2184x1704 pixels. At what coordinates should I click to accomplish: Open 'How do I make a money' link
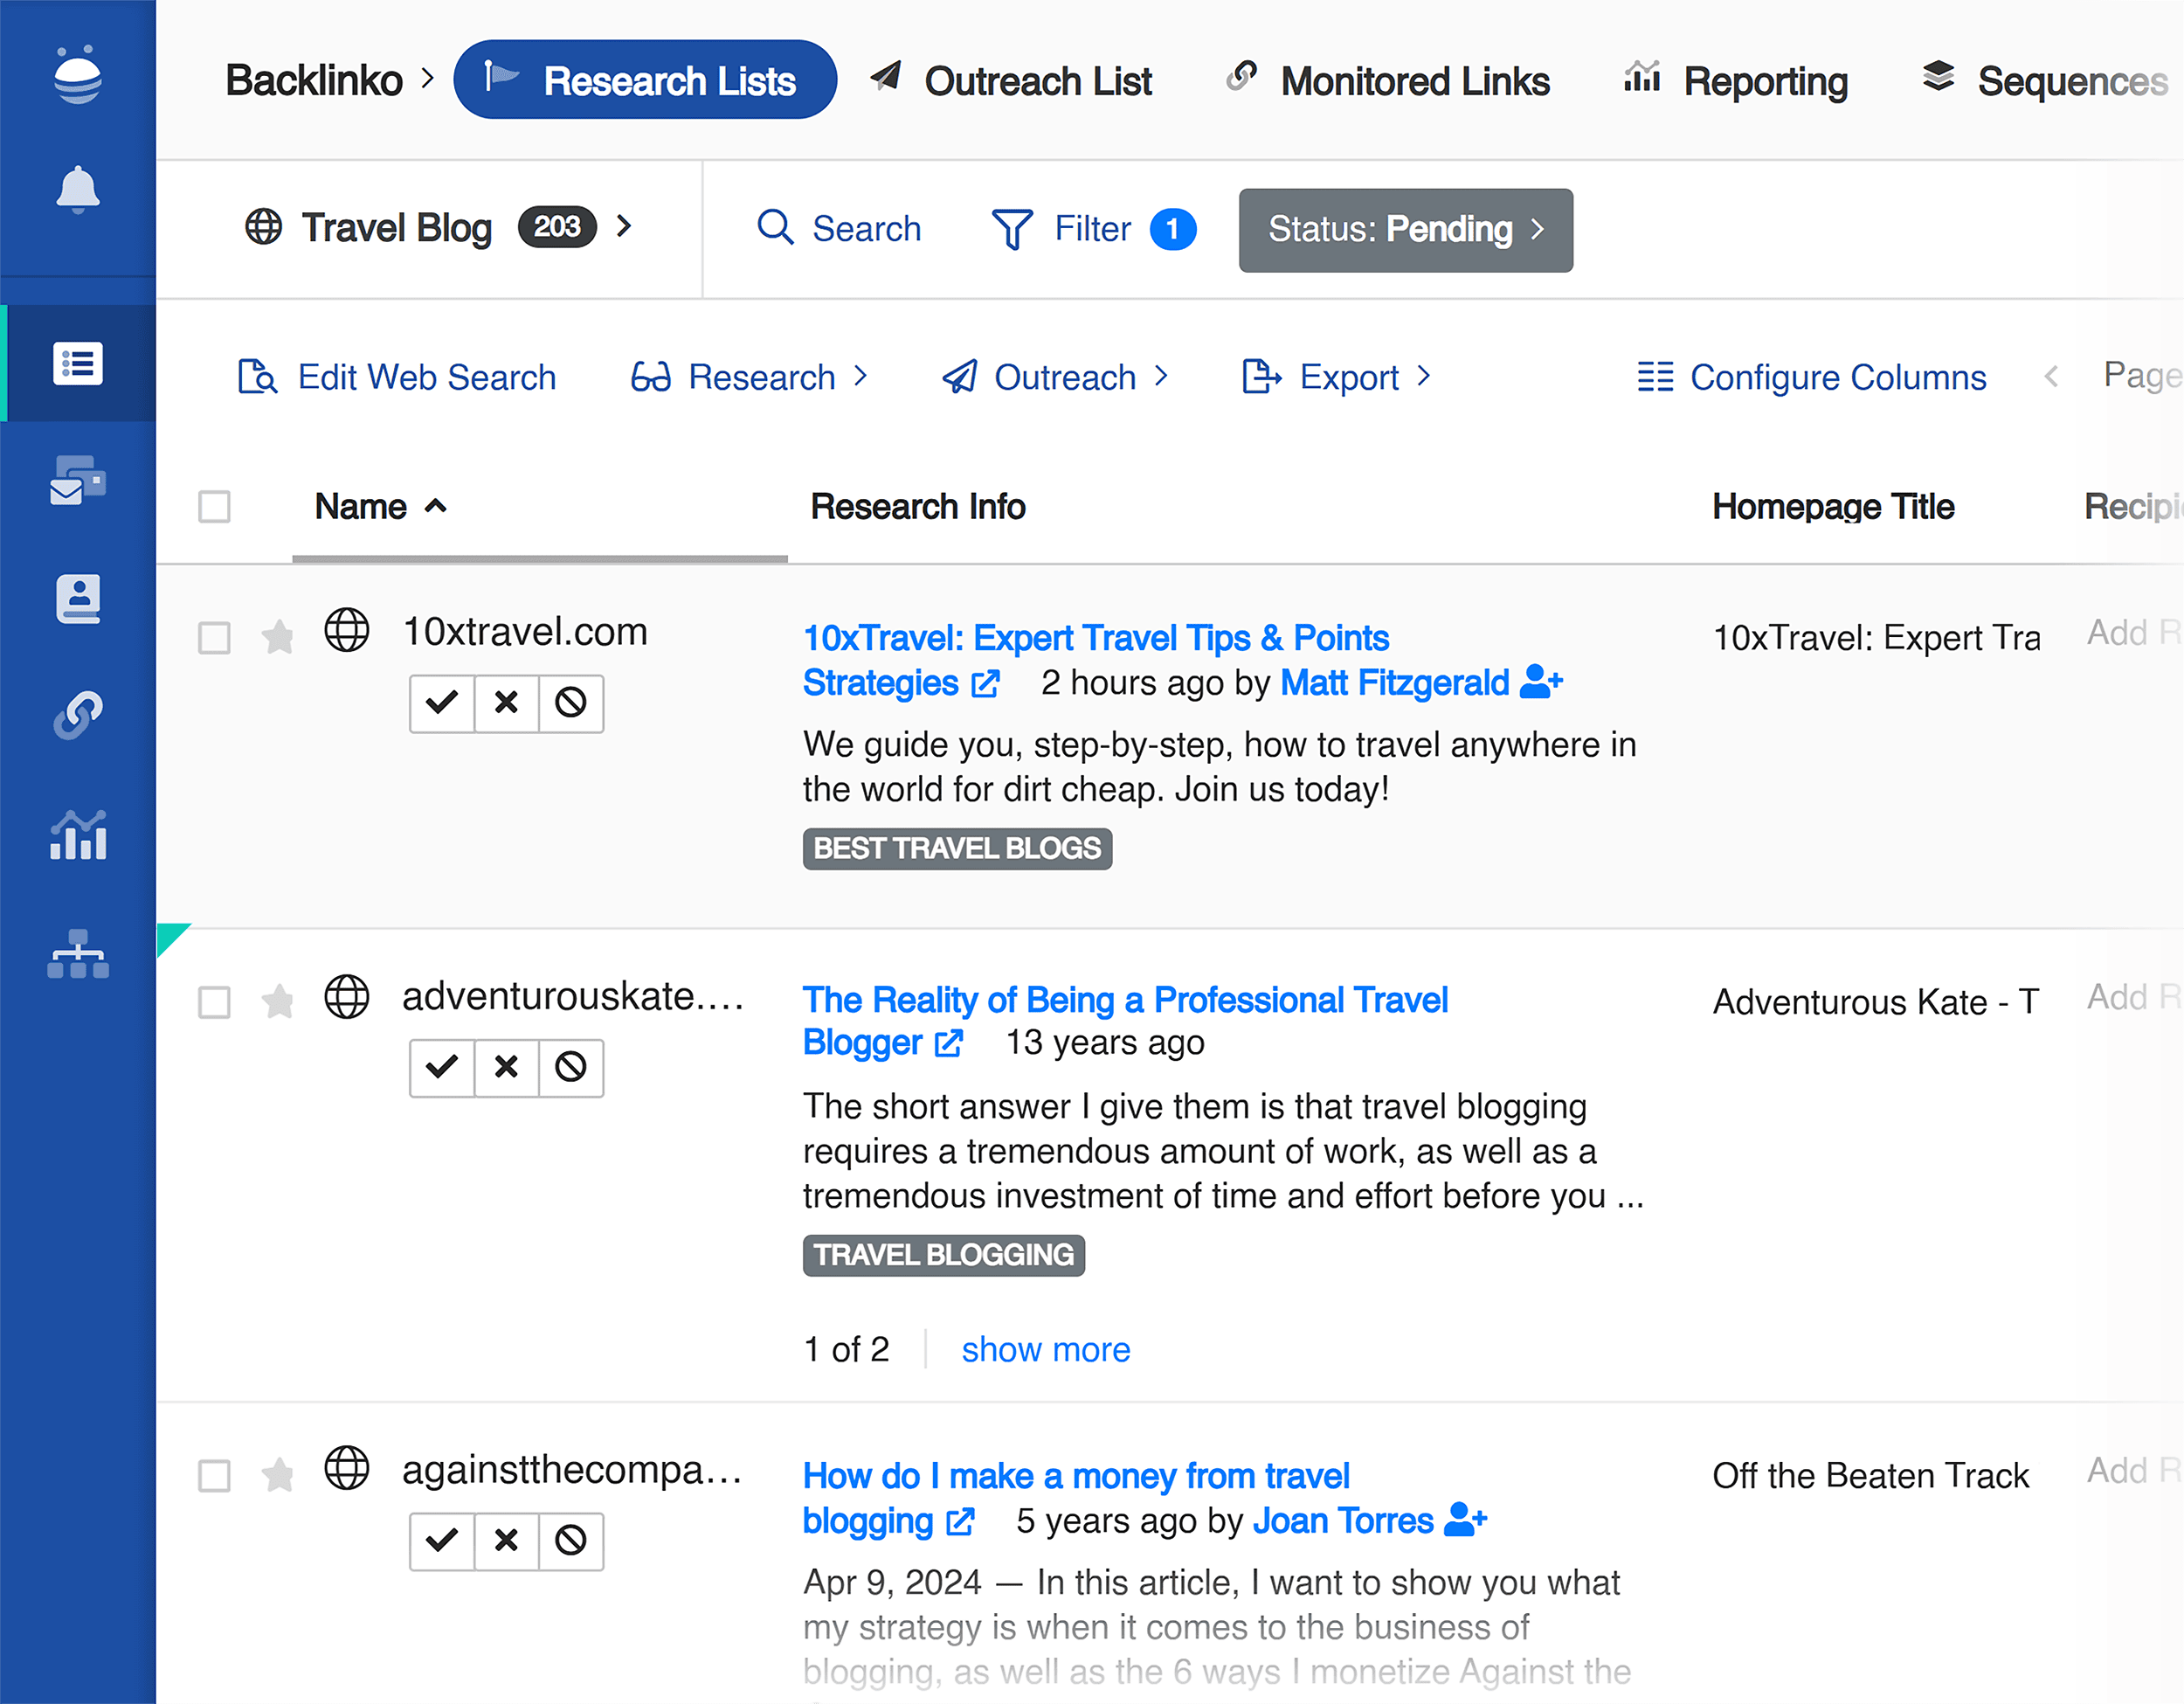(x=1076, y=1498)
